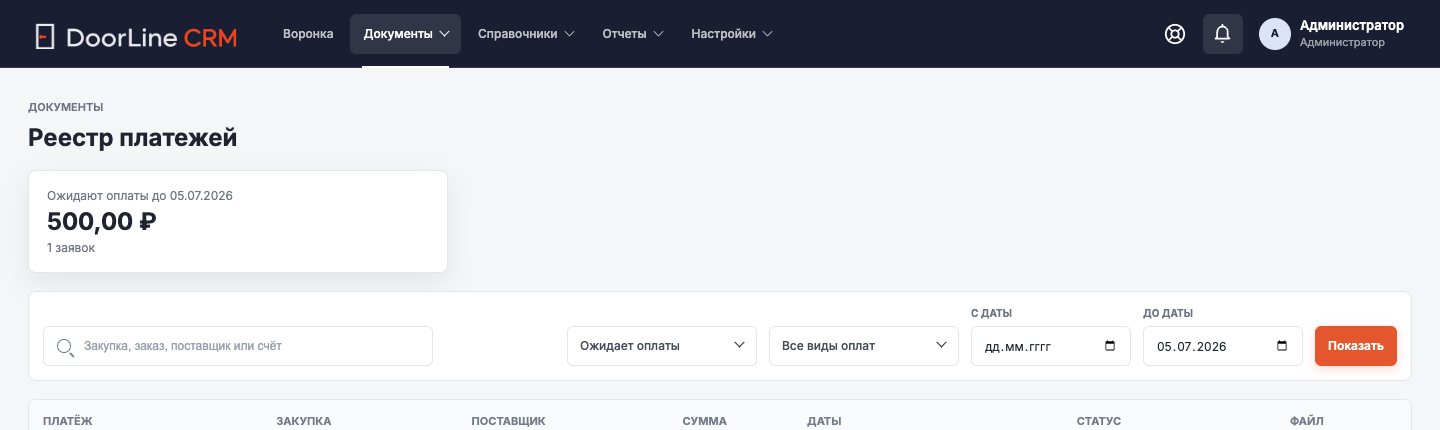Open notifications bell

1222,34
